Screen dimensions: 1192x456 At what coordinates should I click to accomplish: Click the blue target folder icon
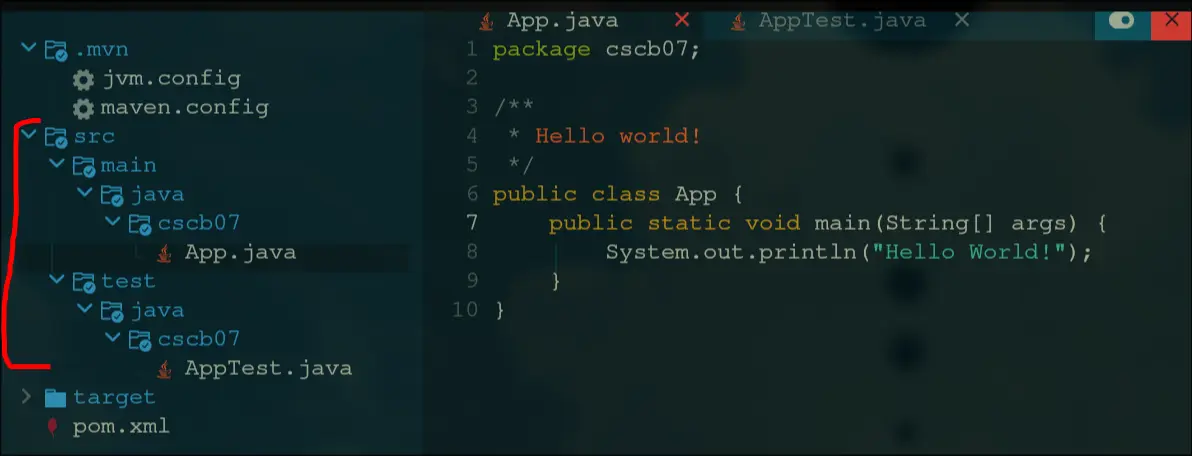tap(55, 398)
